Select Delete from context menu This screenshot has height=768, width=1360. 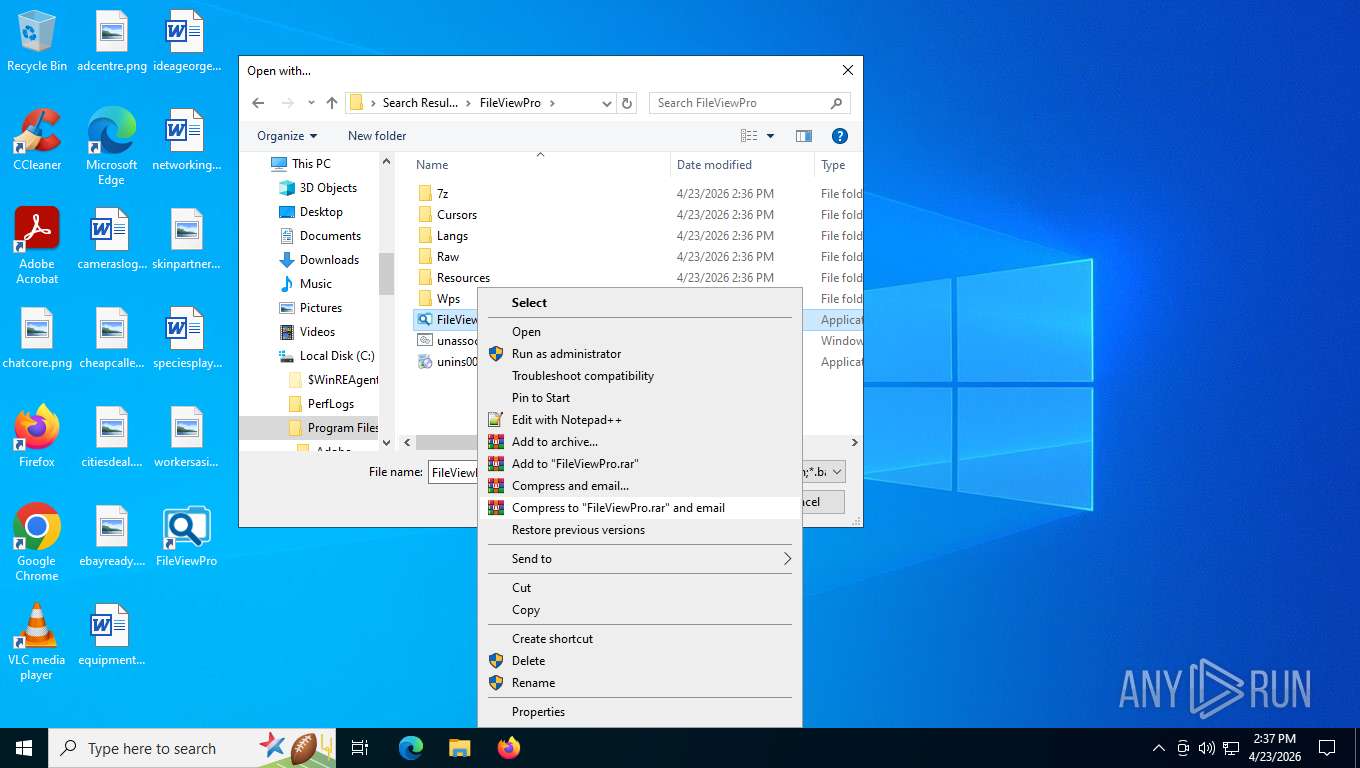(640, 661)
